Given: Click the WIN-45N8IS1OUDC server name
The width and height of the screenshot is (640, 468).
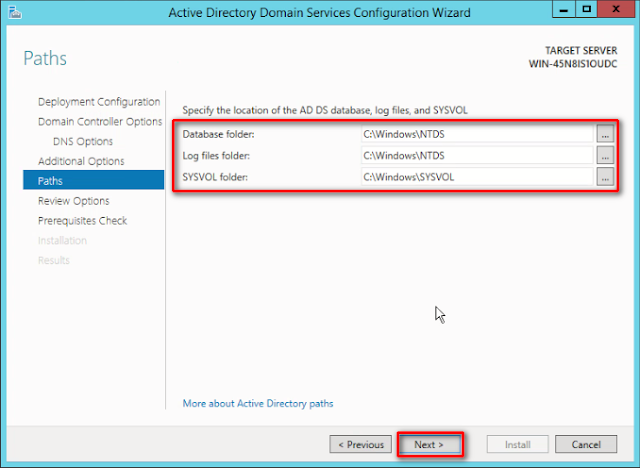Looking at the screenshot, I should click(573, 64).
